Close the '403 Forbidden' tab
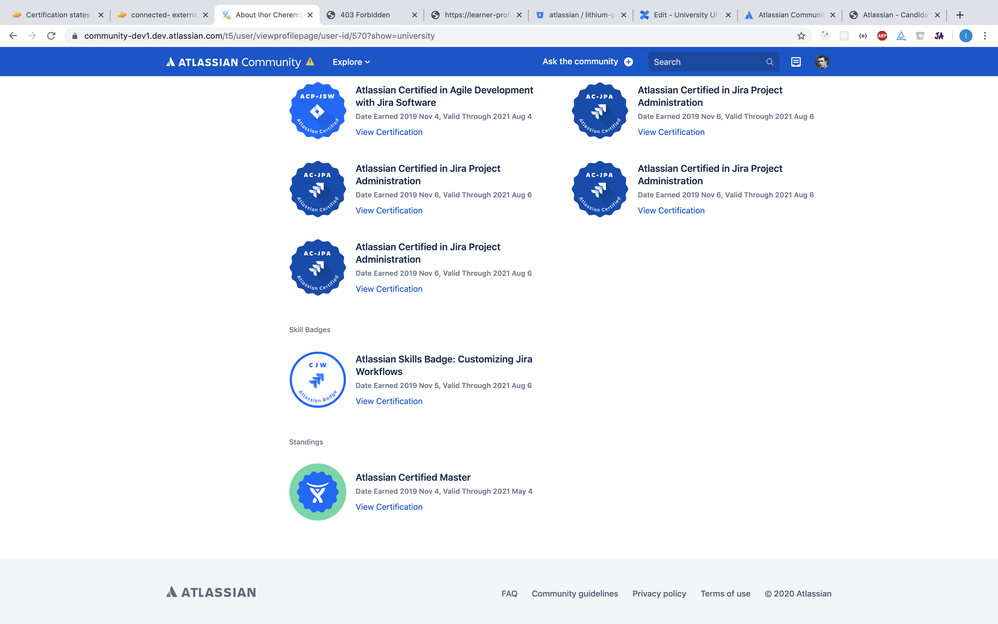Viewport: 998px width, 624px height. tap(414, 15)
